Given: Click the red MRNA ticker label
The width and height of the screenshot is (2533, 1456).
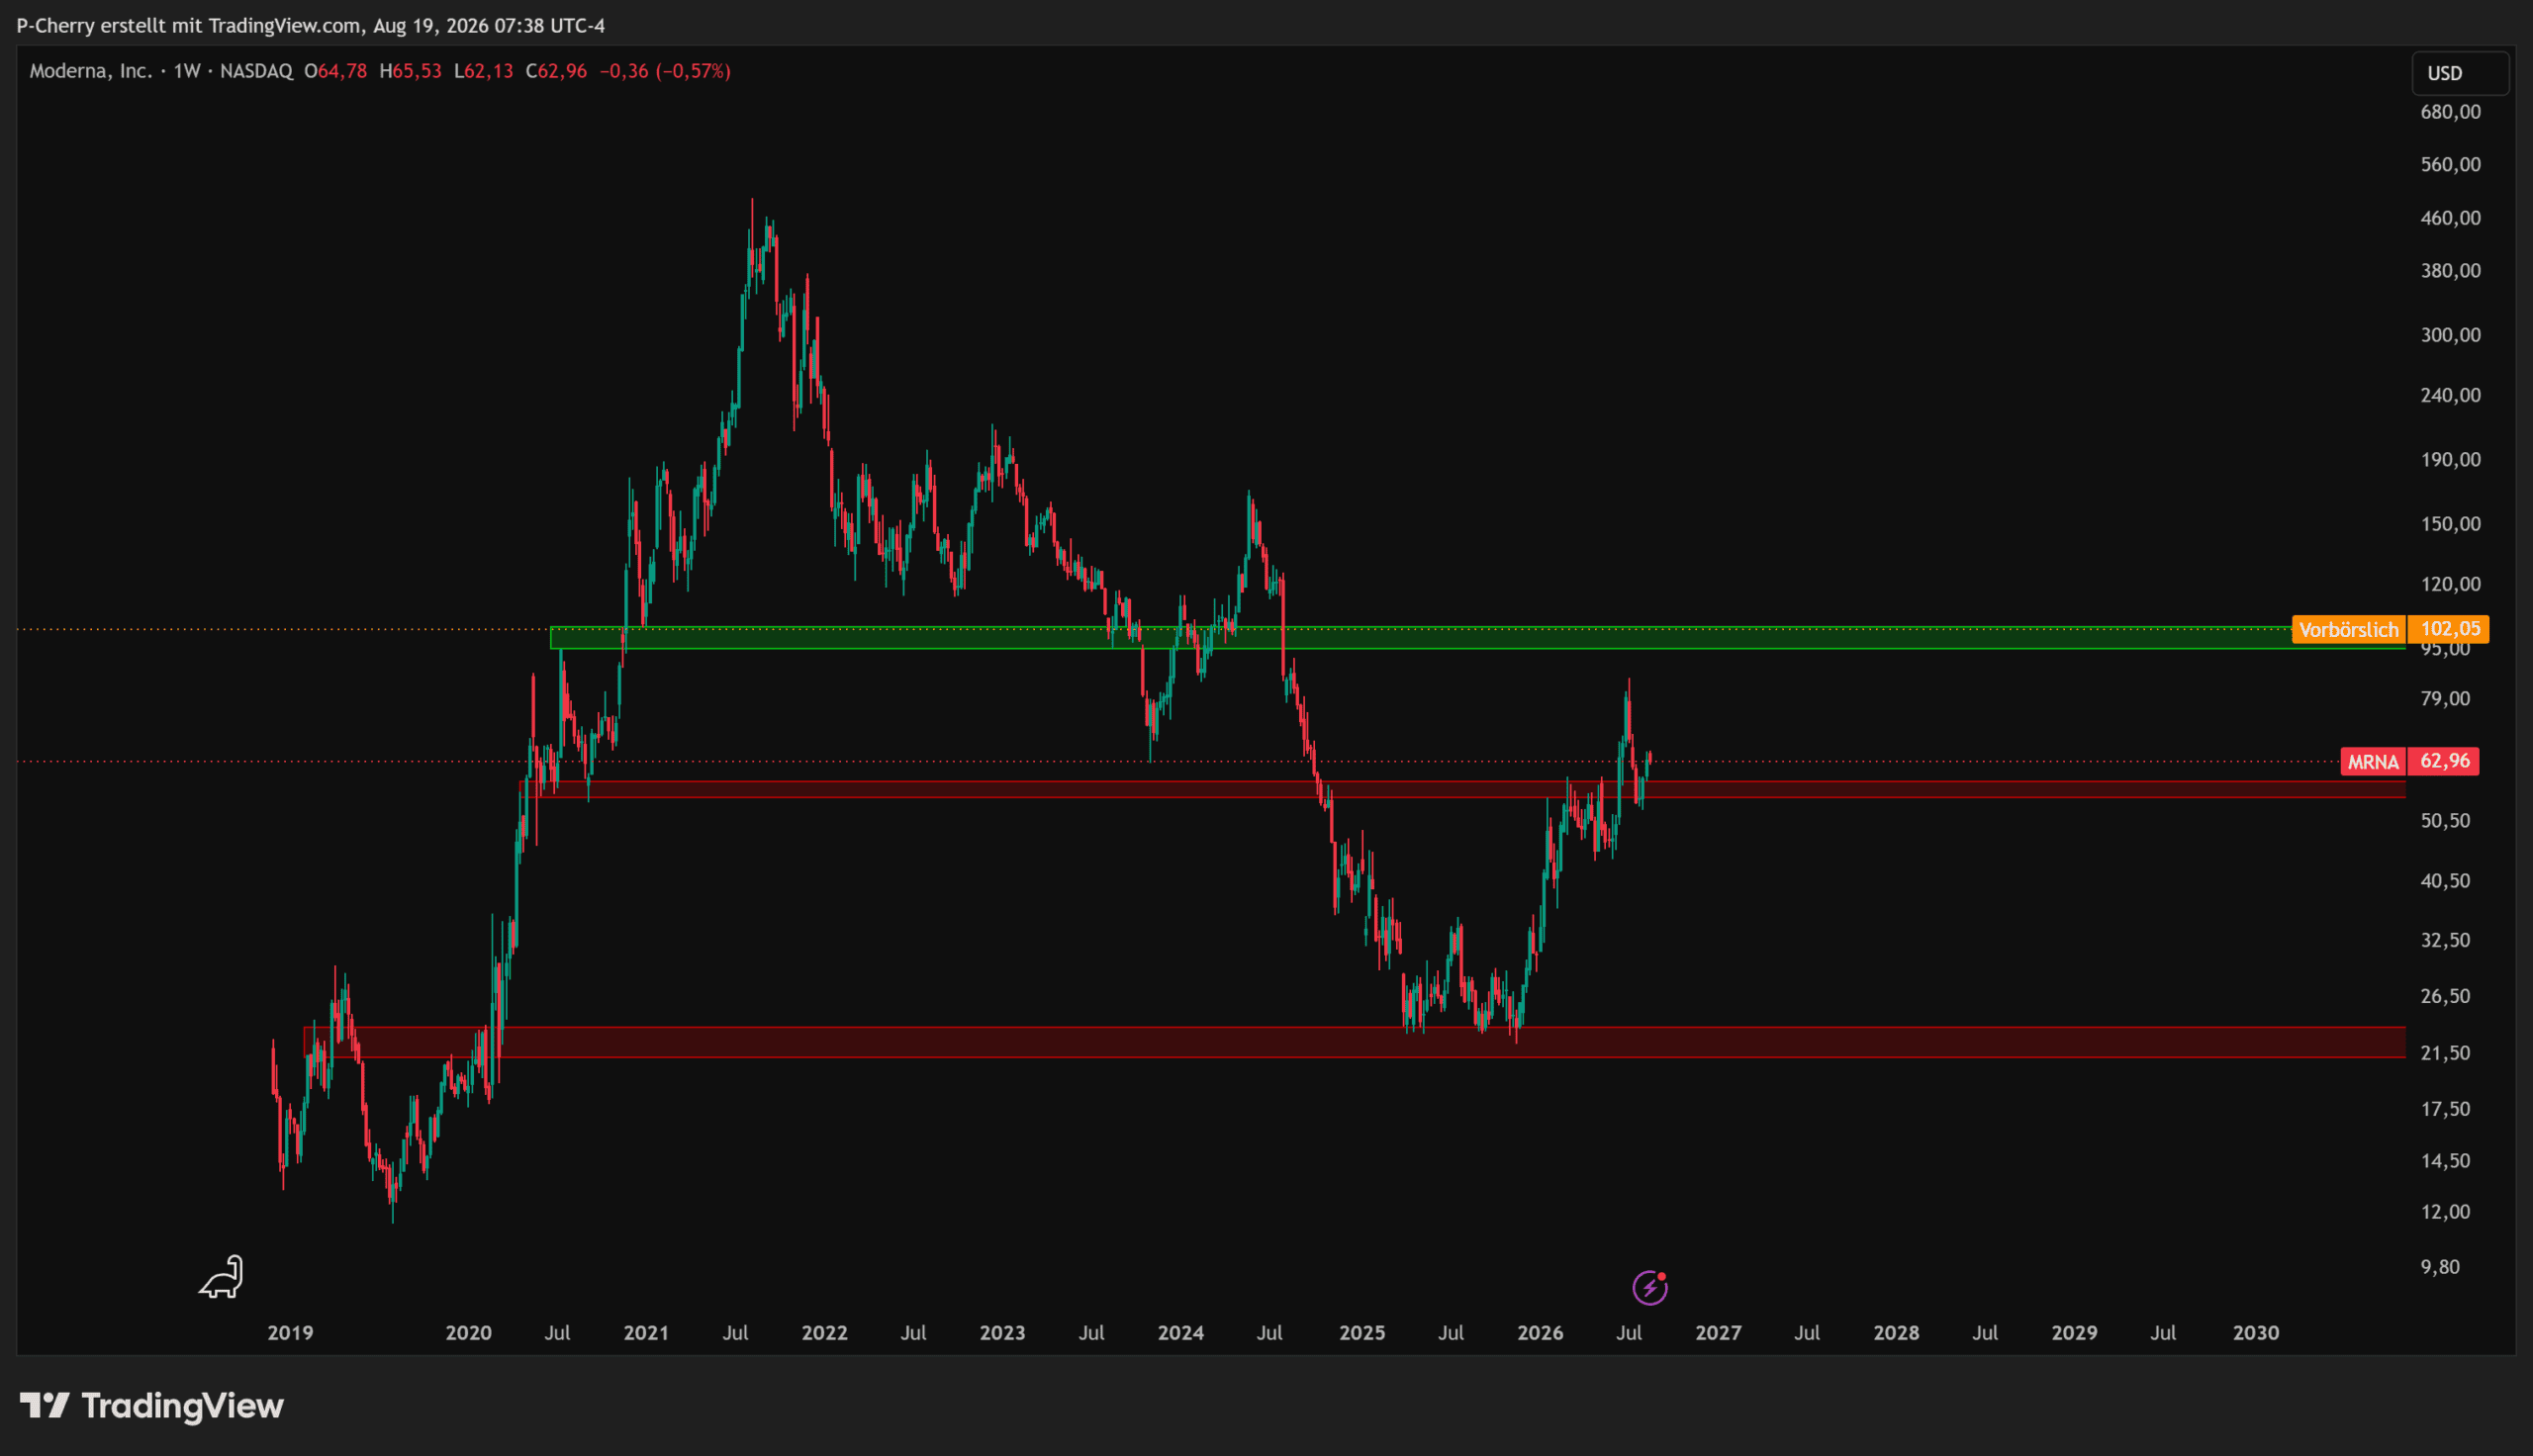Looking at the screenshot, I should tap(2373, 762).
